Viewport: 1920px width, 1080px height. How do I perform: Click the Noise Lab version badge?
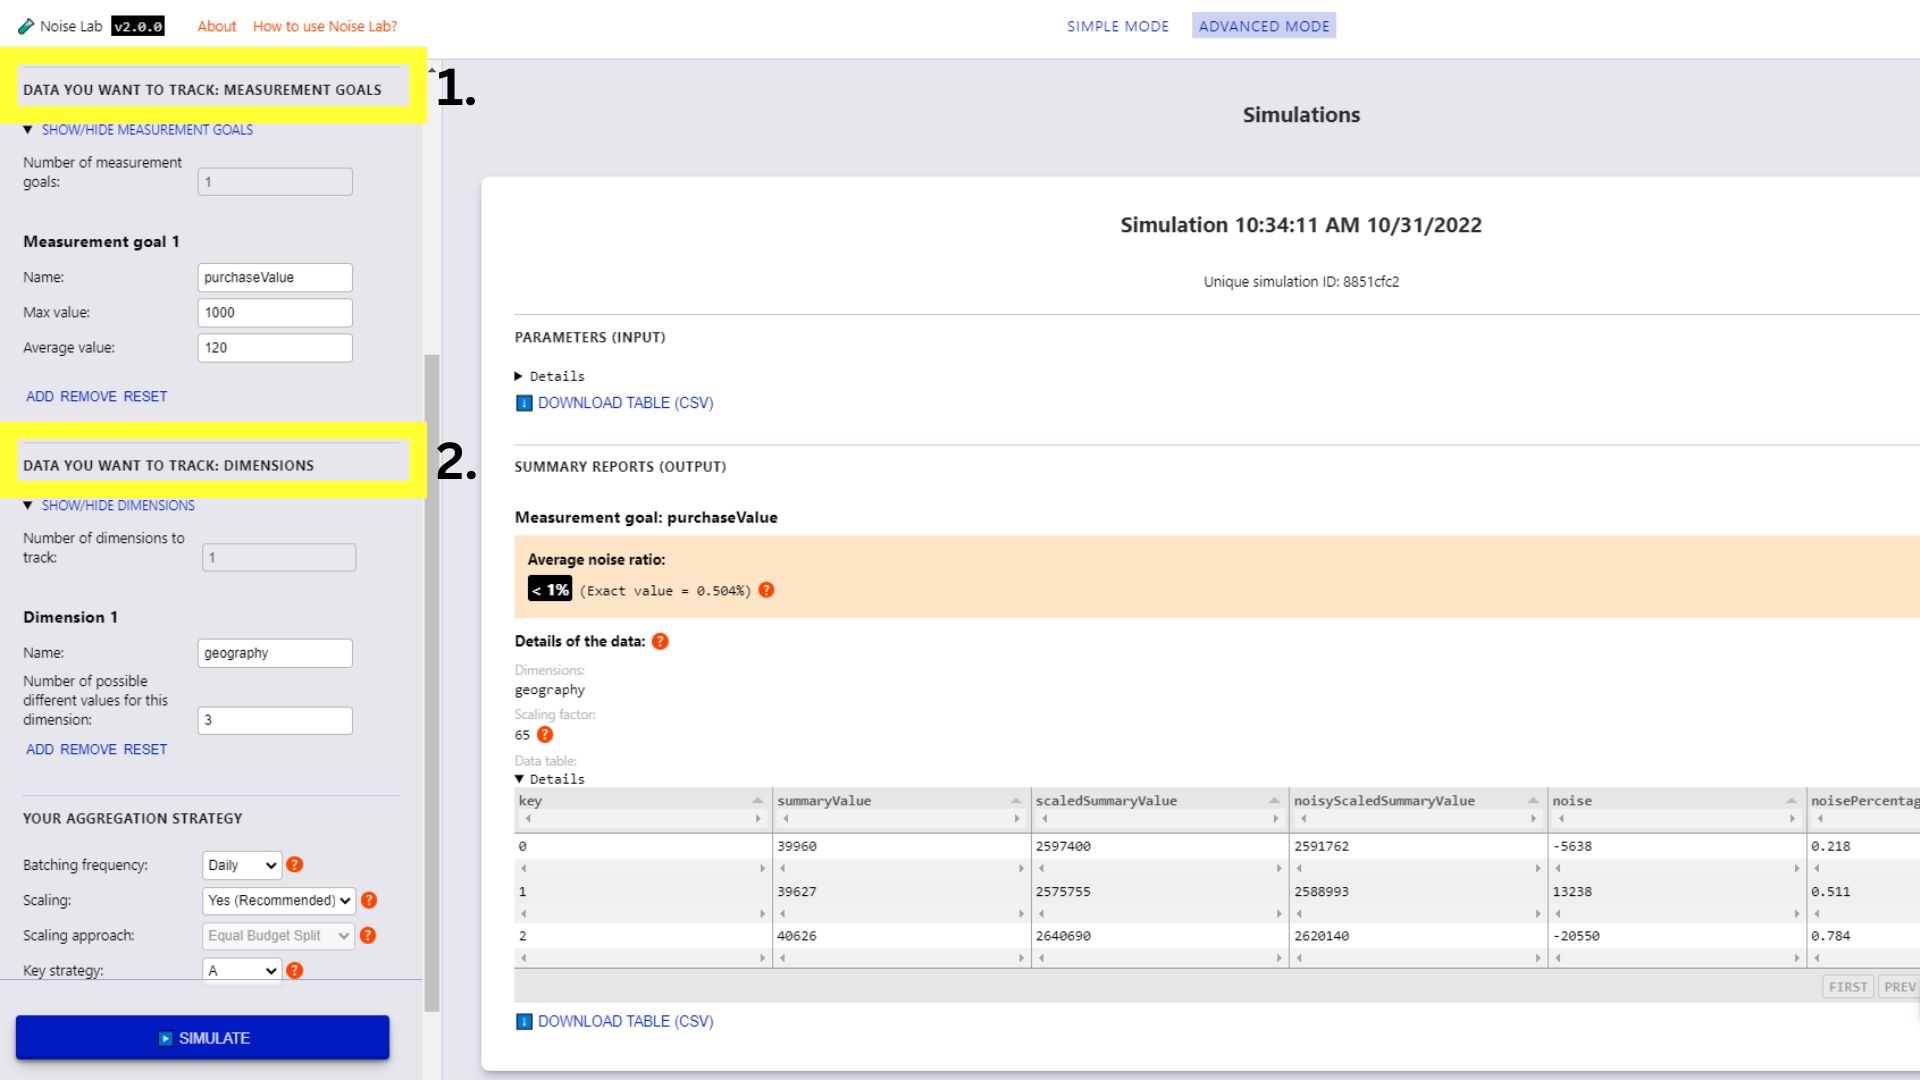138,25
